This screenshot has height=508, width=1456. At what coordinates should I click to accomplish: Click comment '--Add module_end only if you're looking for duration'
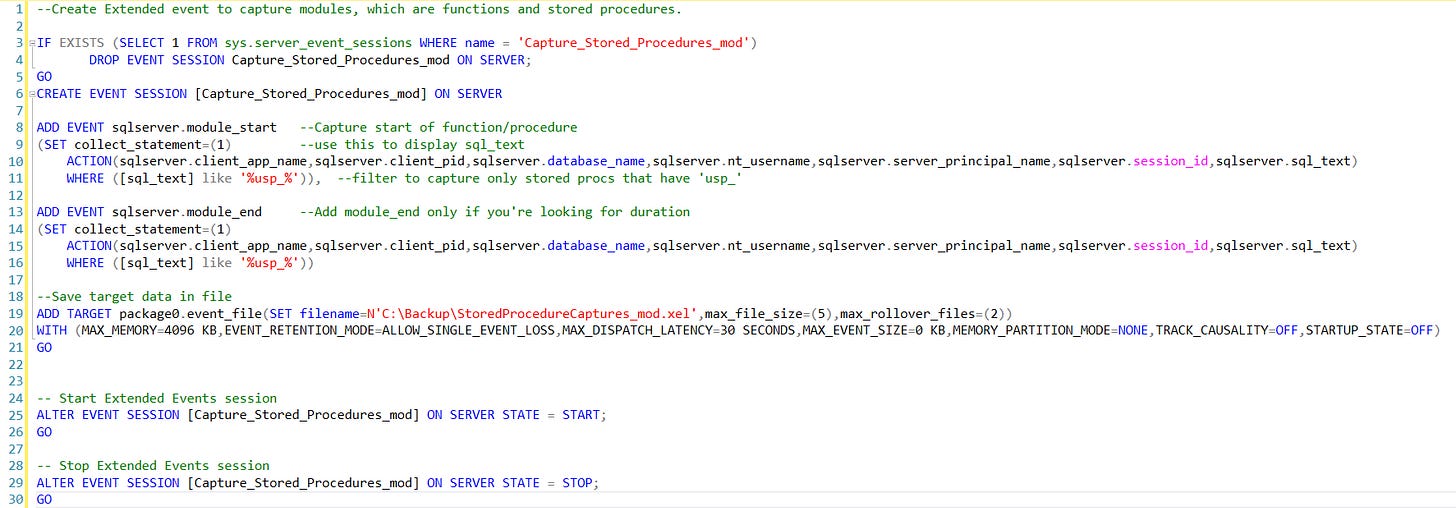click(x=495, y=212)
